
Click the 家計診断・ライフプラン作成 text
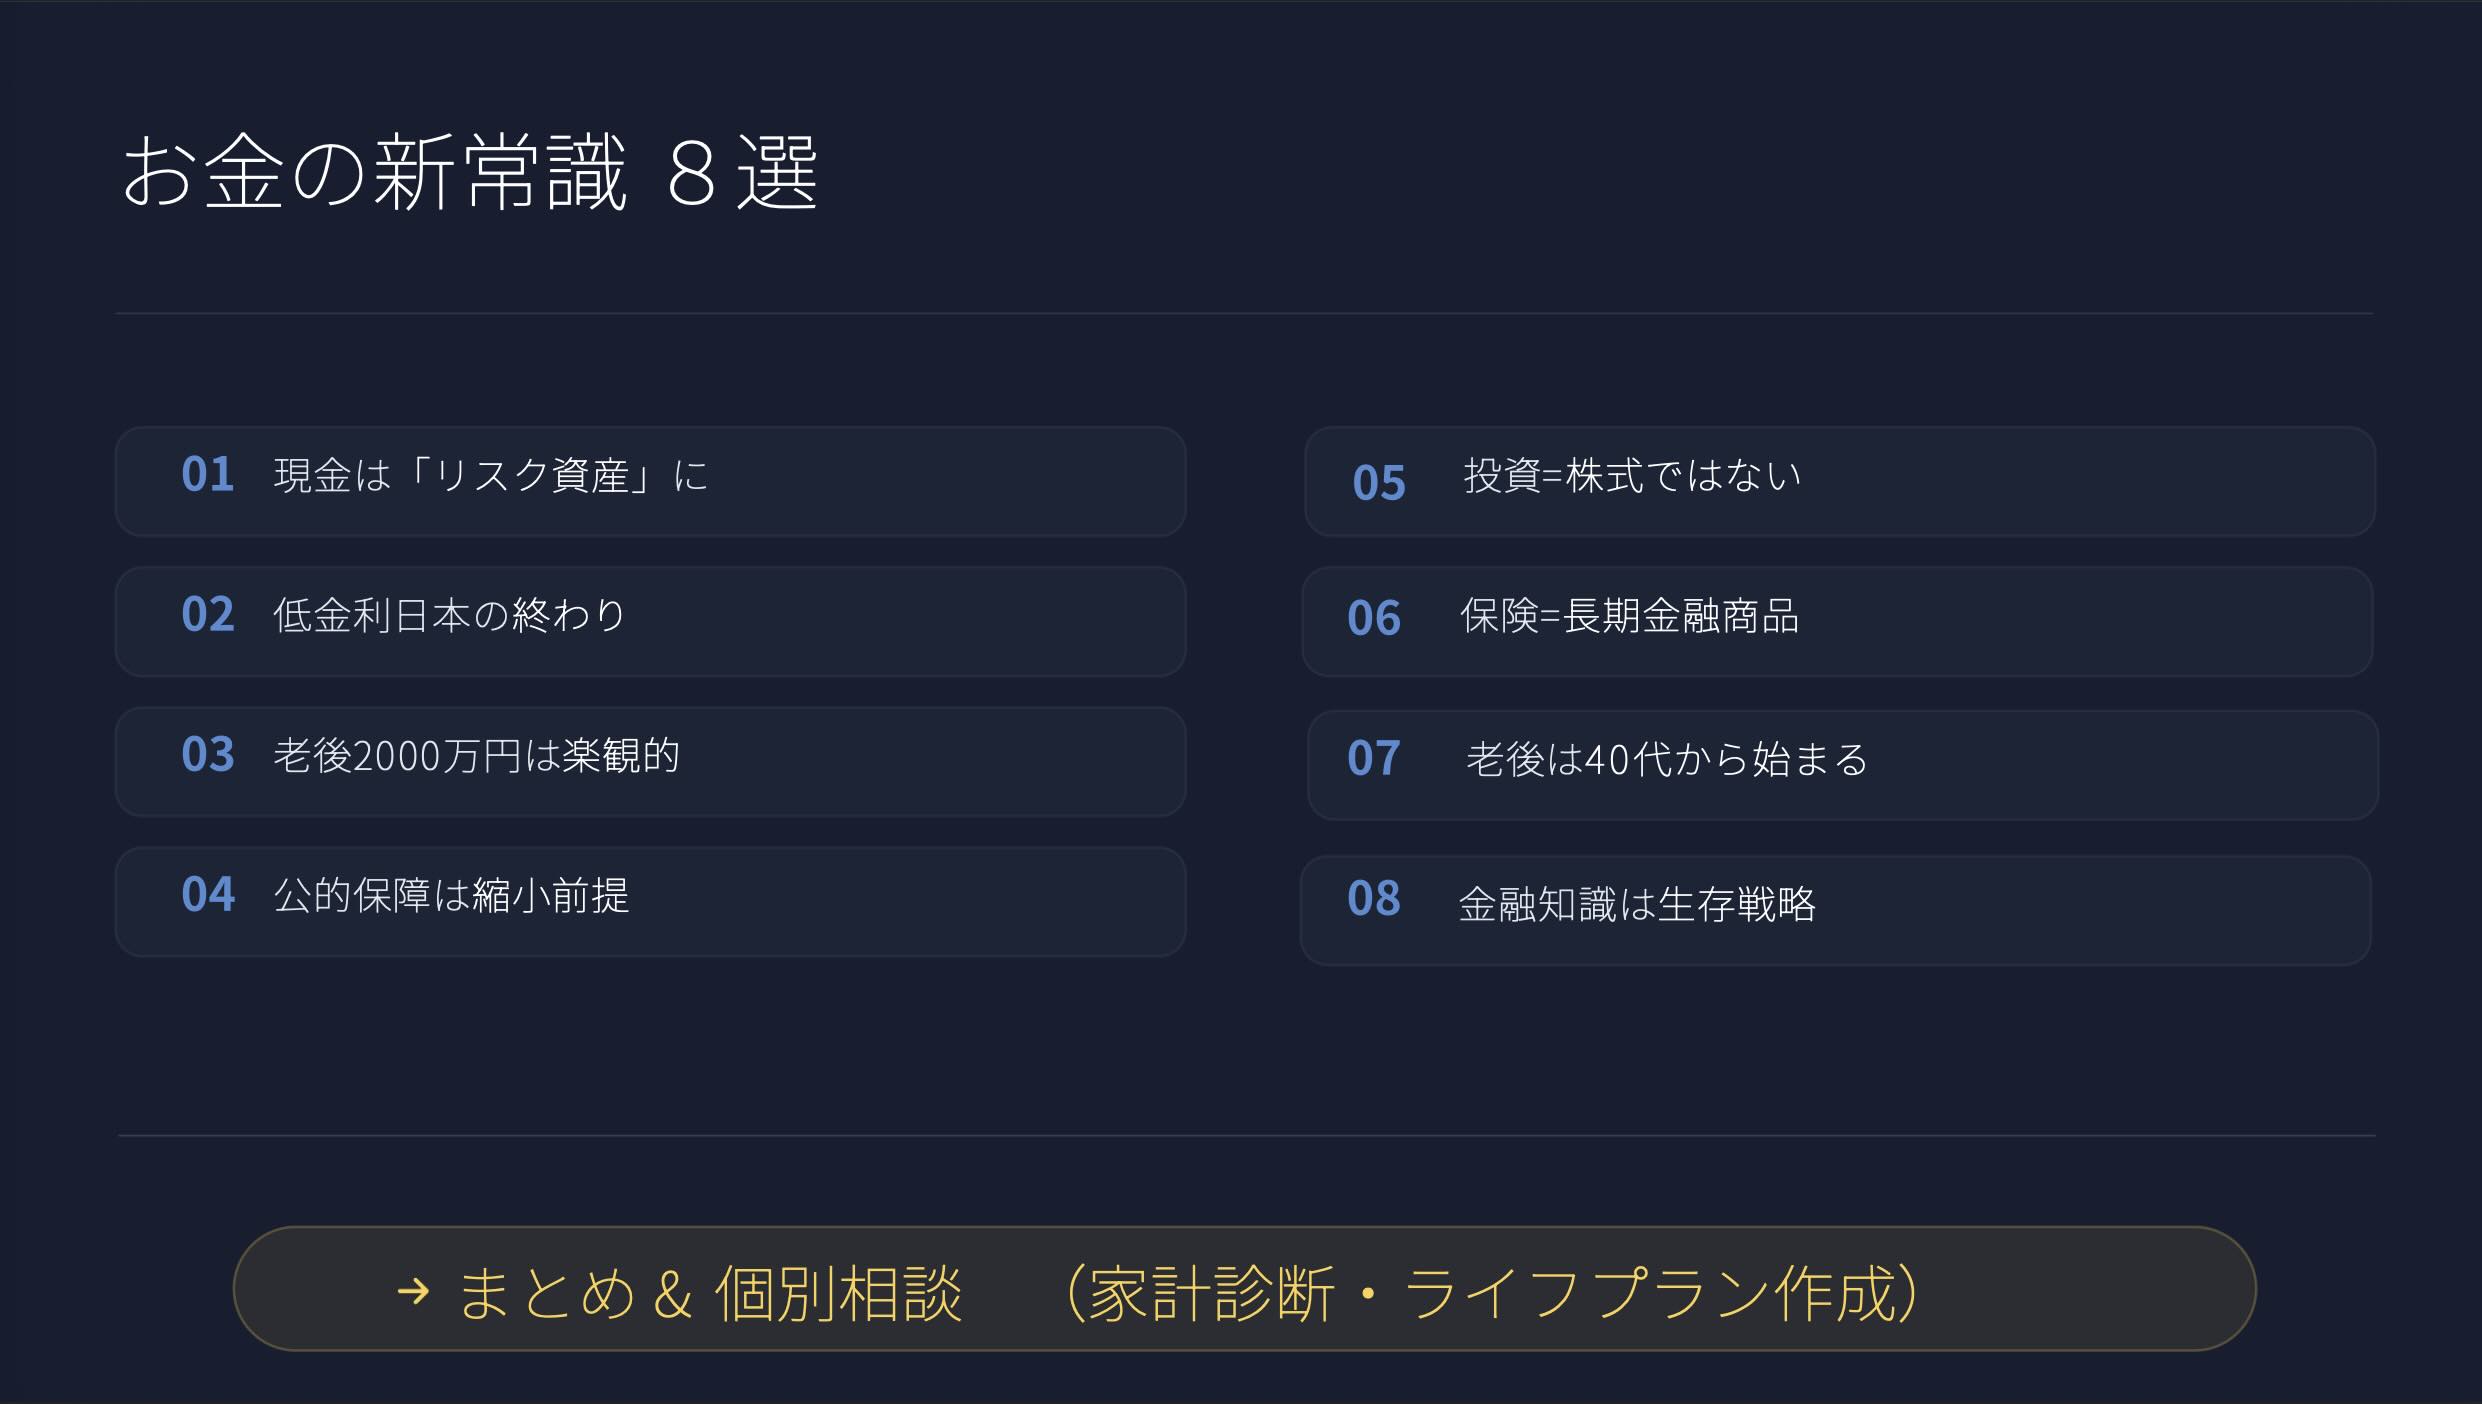1492,1293
